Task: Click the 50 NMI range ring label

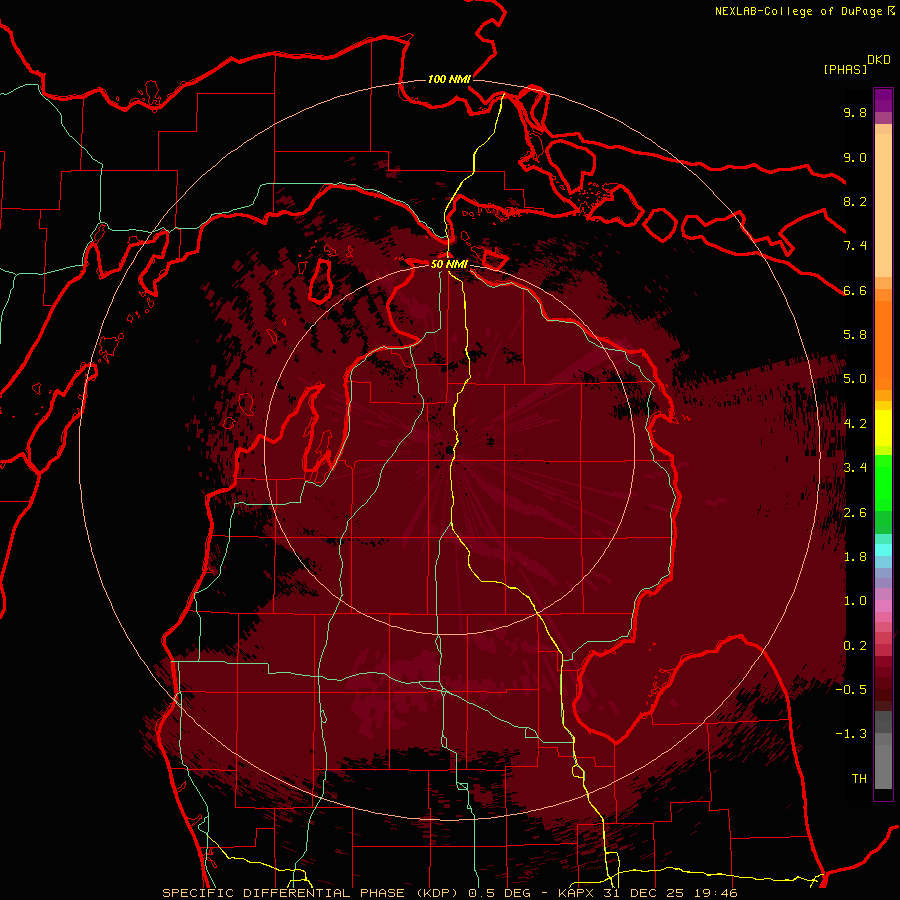Action: (449, 264)
